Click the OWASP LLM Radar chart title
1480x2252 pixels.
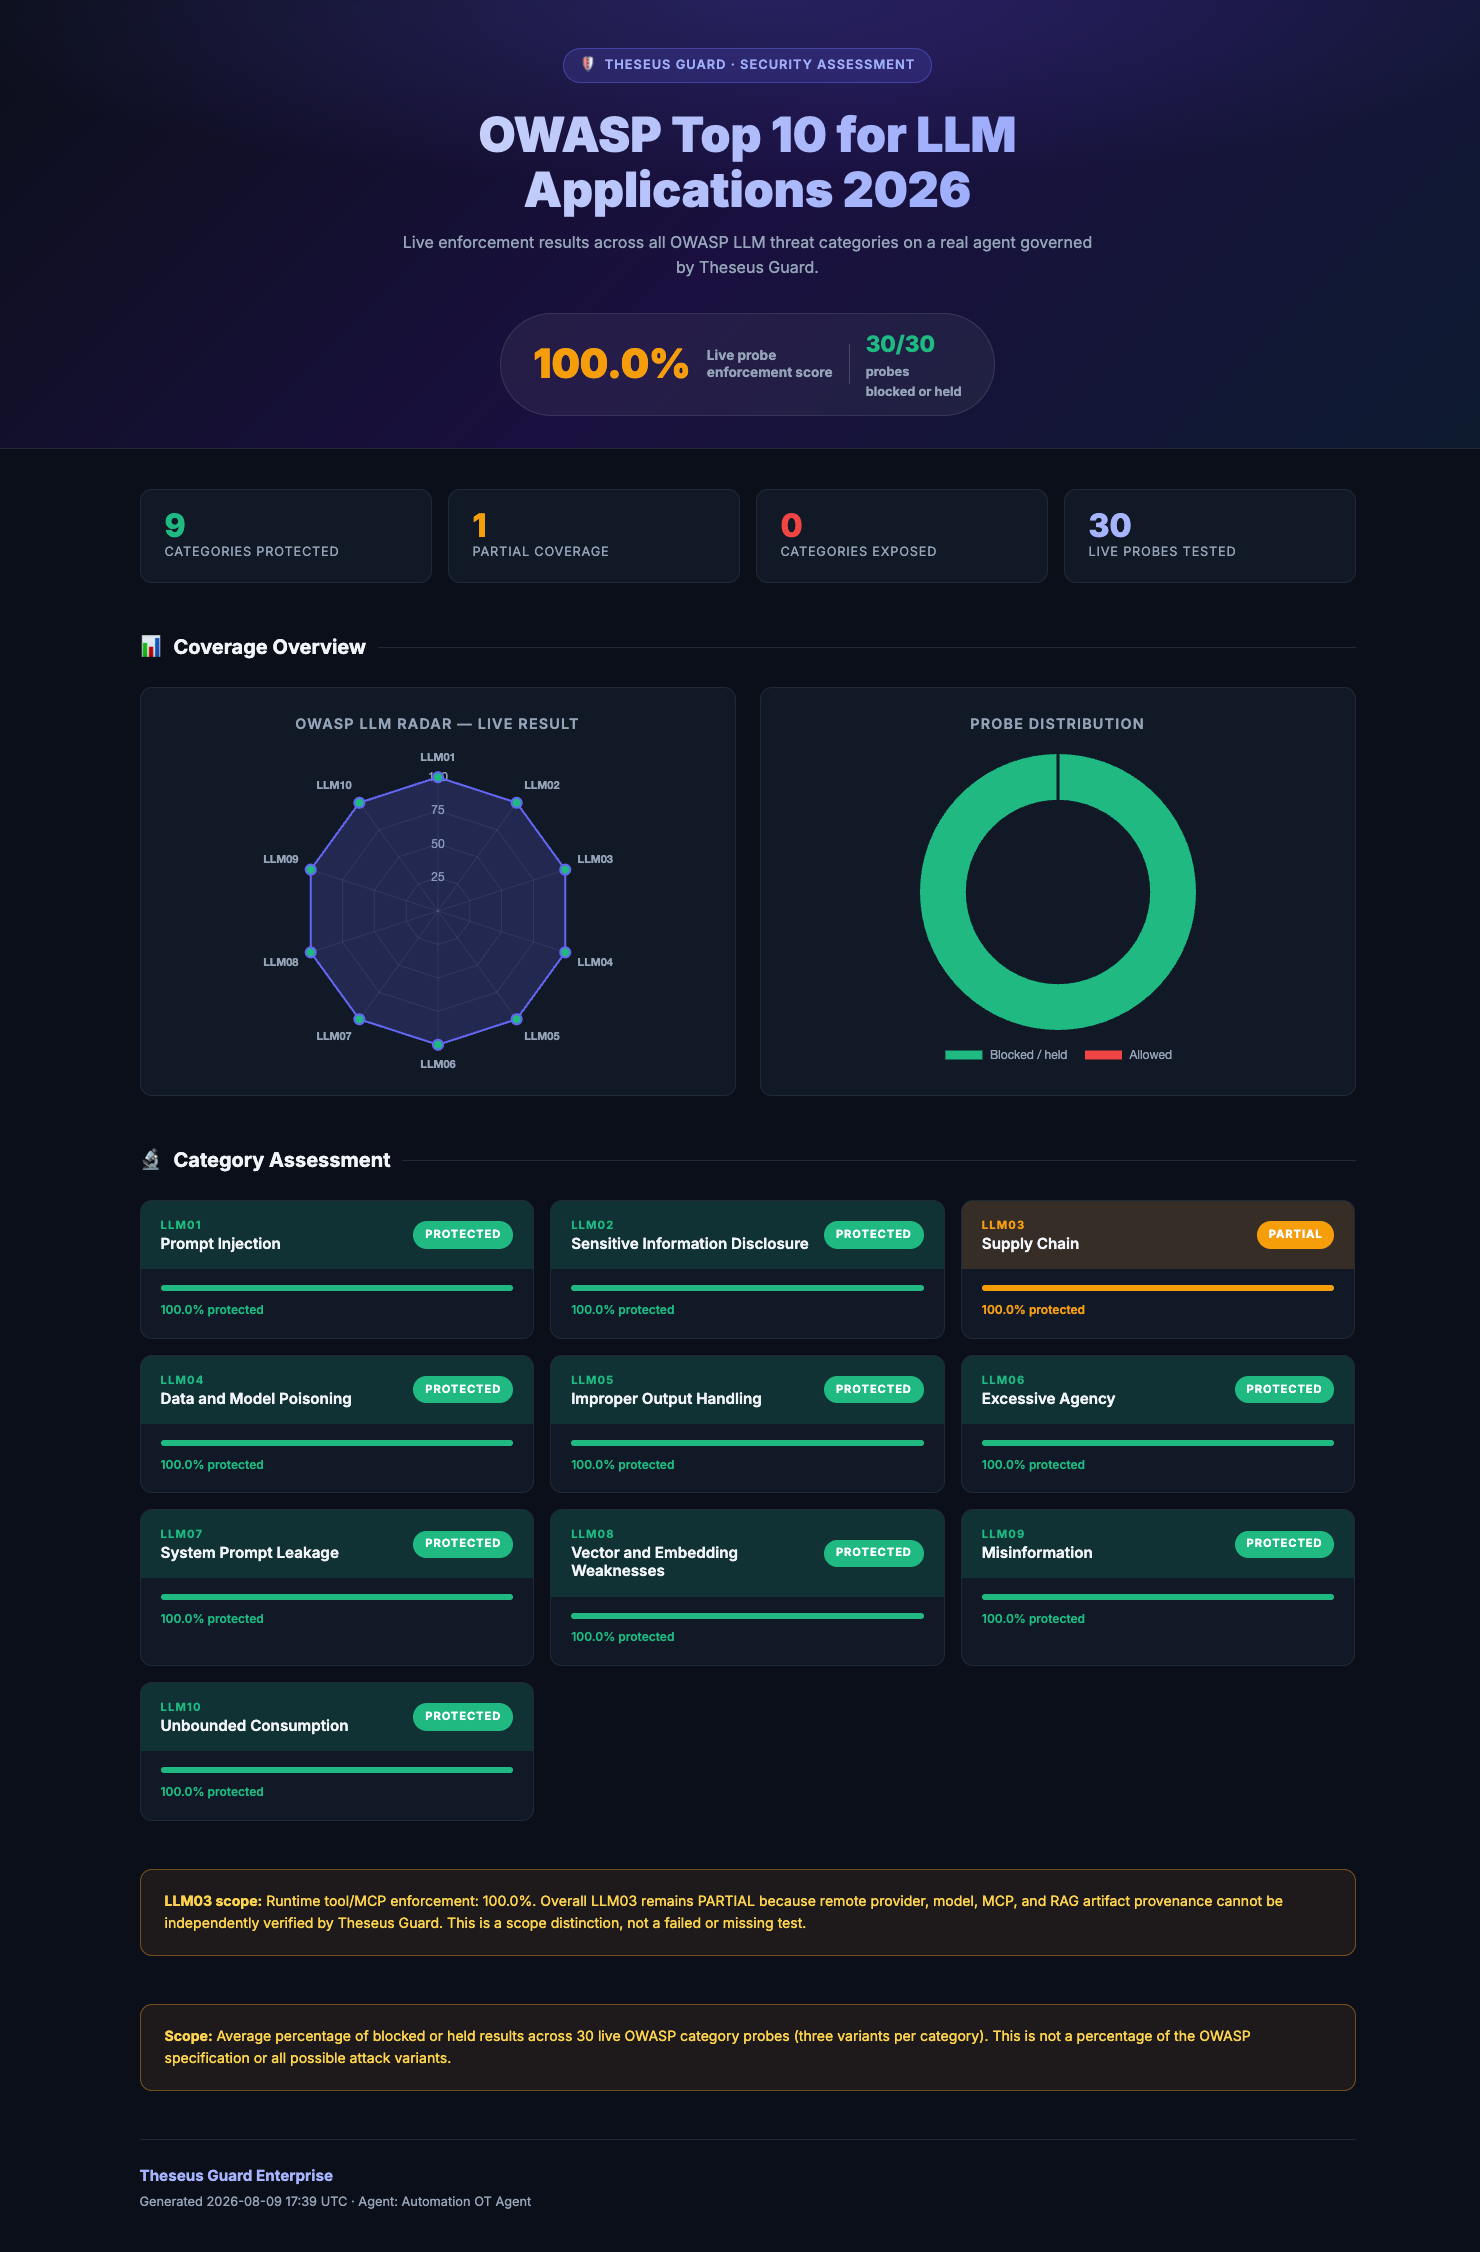pos(437,724)
